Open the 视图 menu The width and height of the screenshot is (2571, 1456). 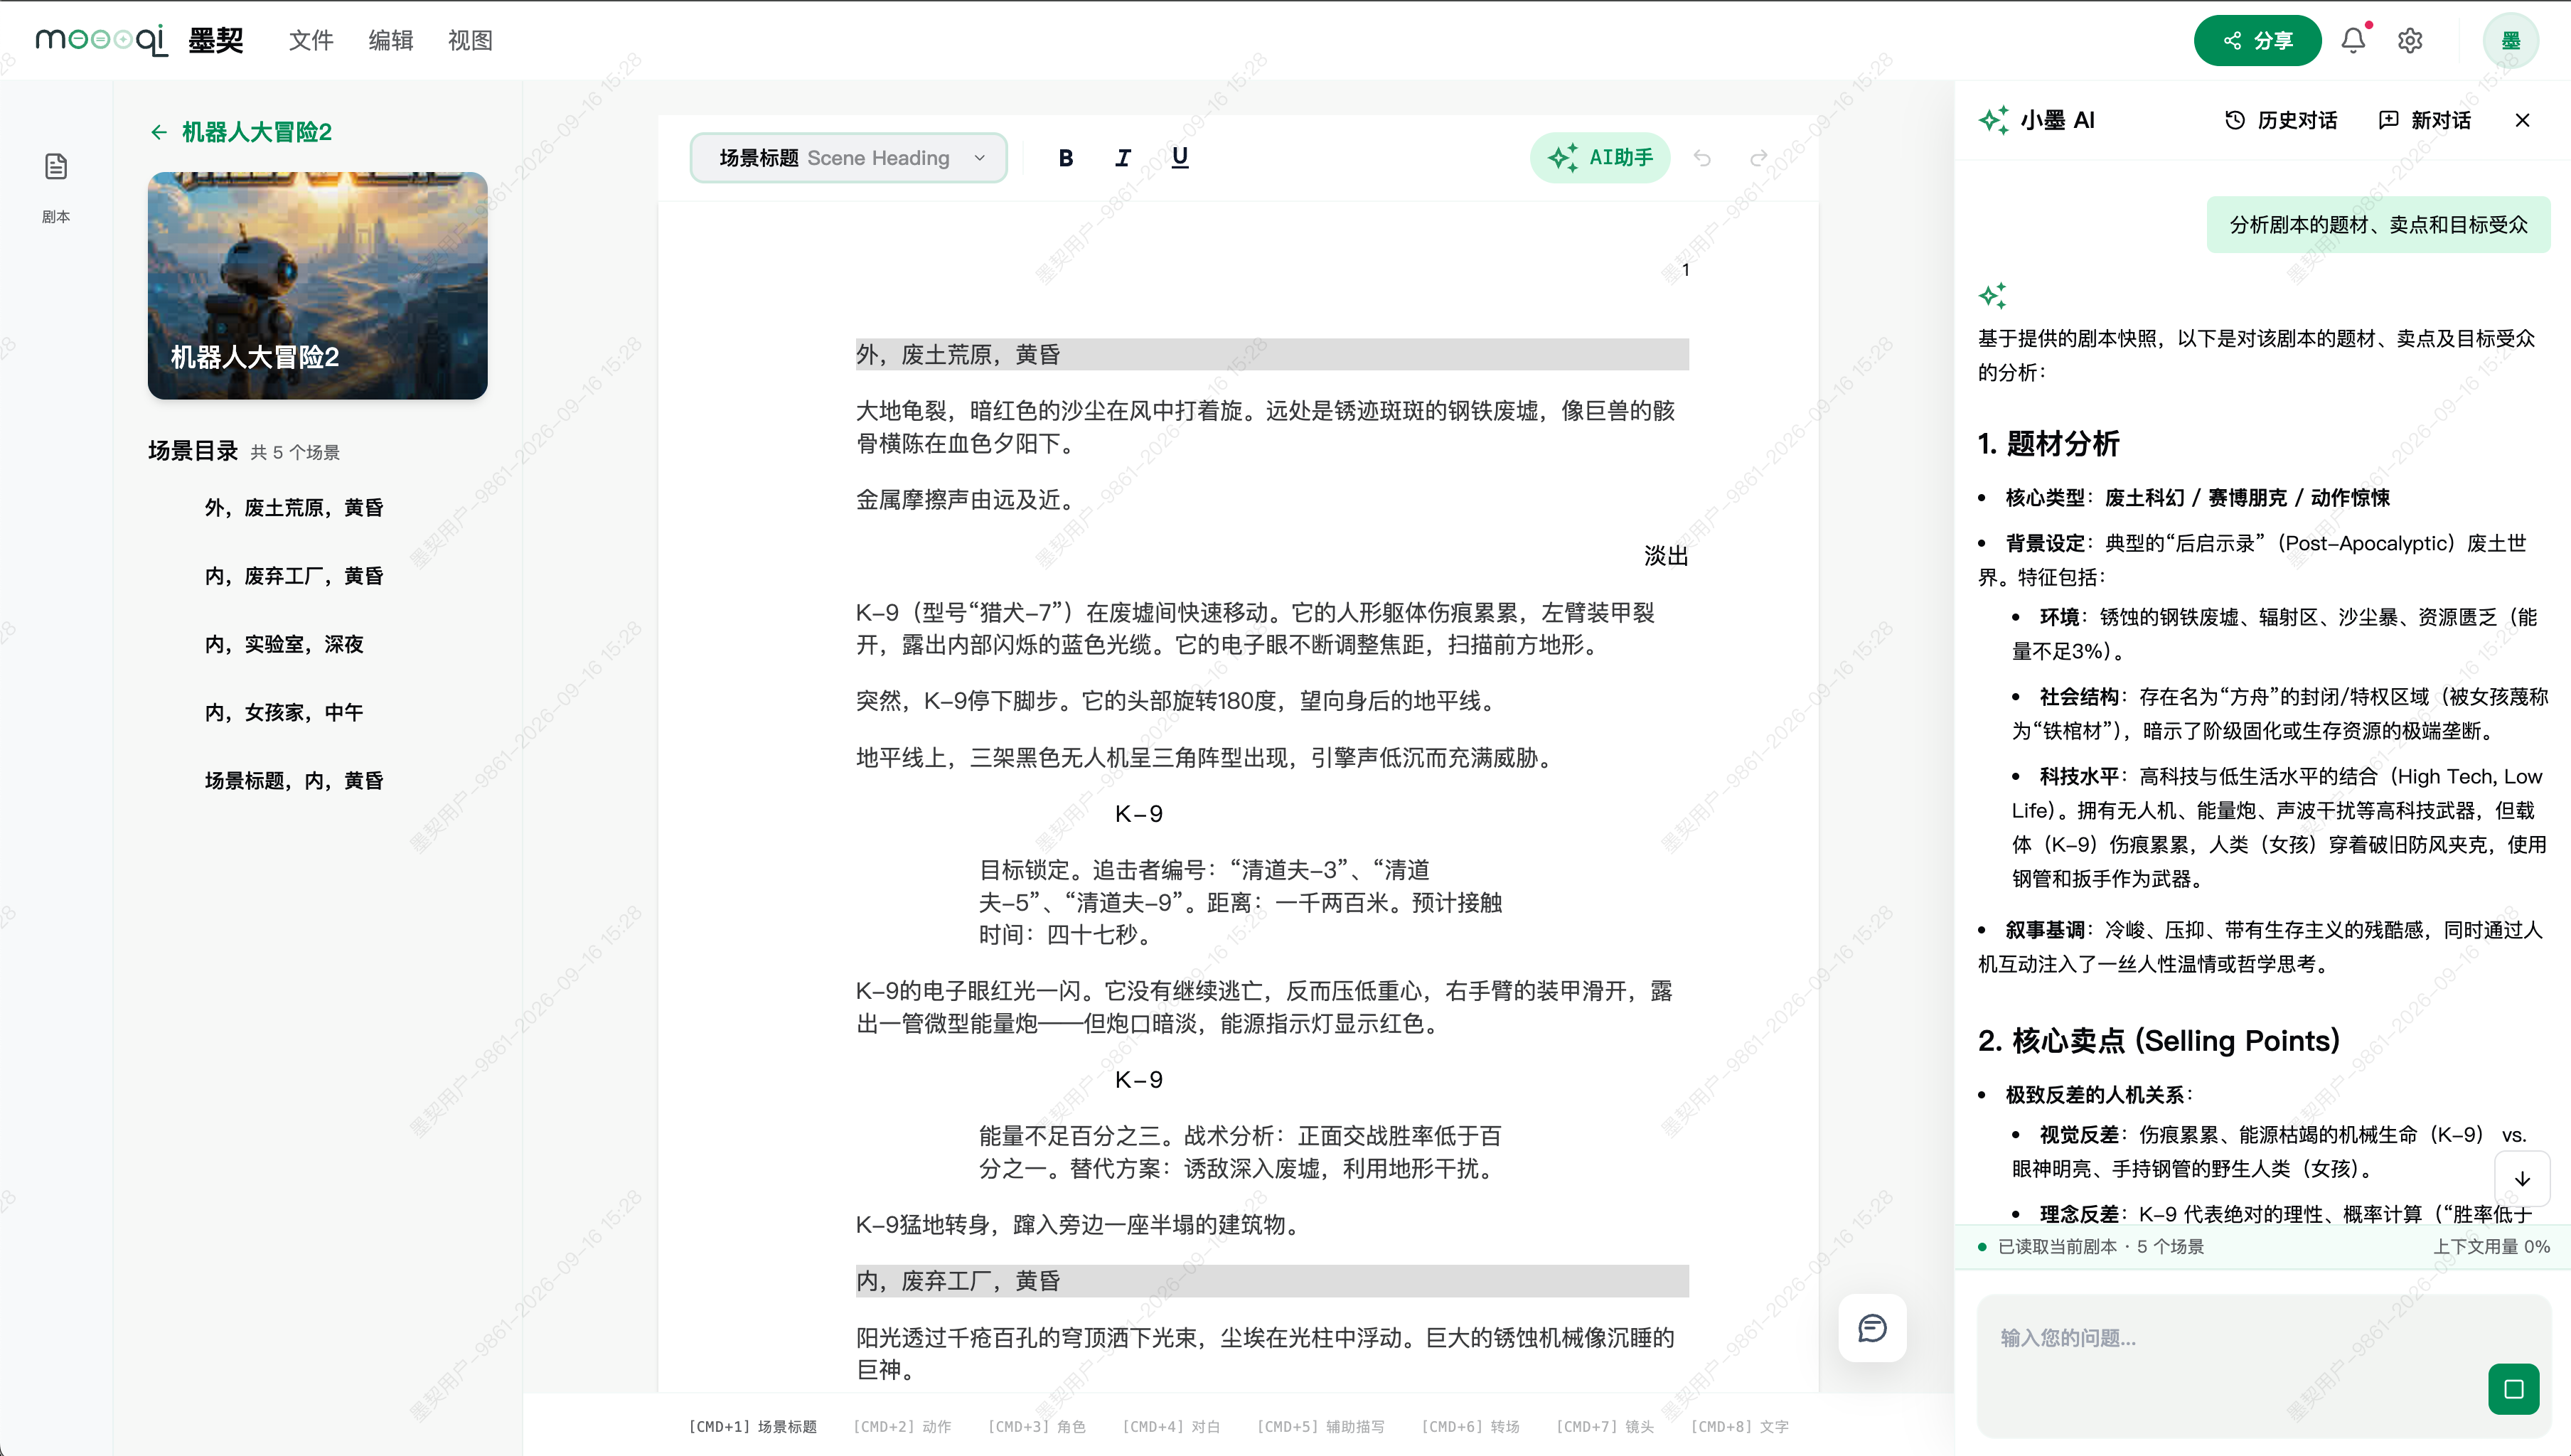(x=470, y=40)
